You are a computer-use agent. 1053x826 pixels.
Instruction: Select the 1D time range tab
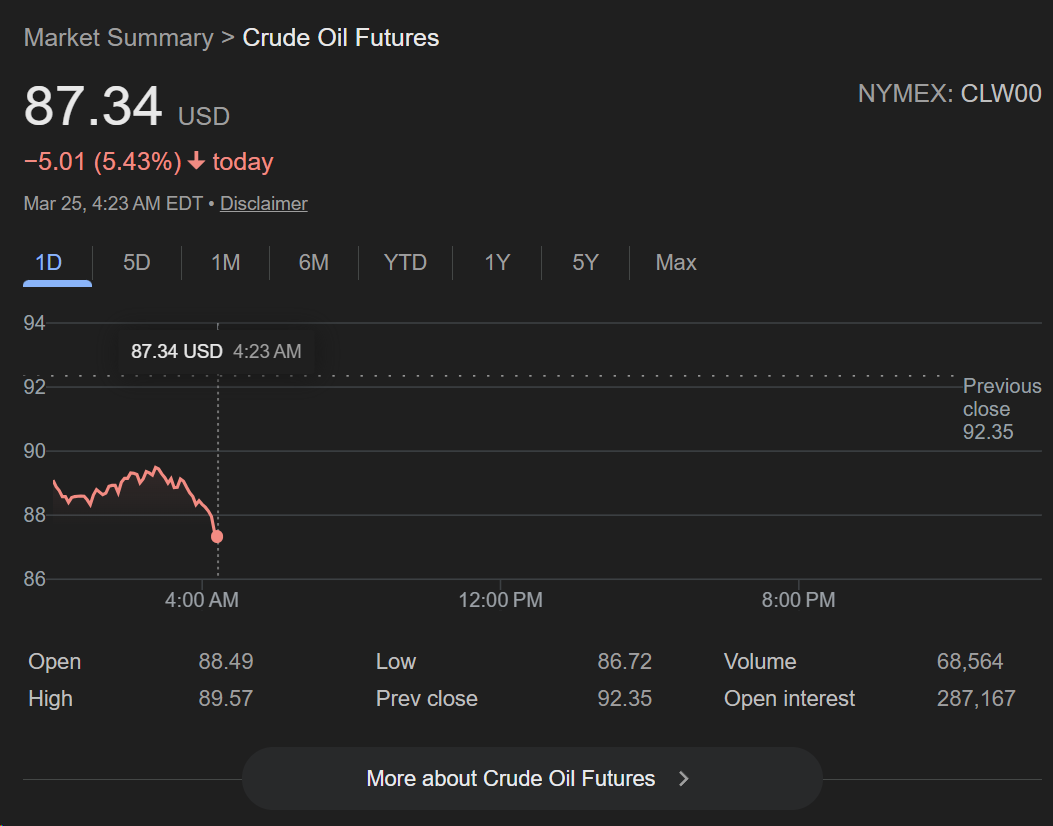pyautogui.click(x=49, y=263)
